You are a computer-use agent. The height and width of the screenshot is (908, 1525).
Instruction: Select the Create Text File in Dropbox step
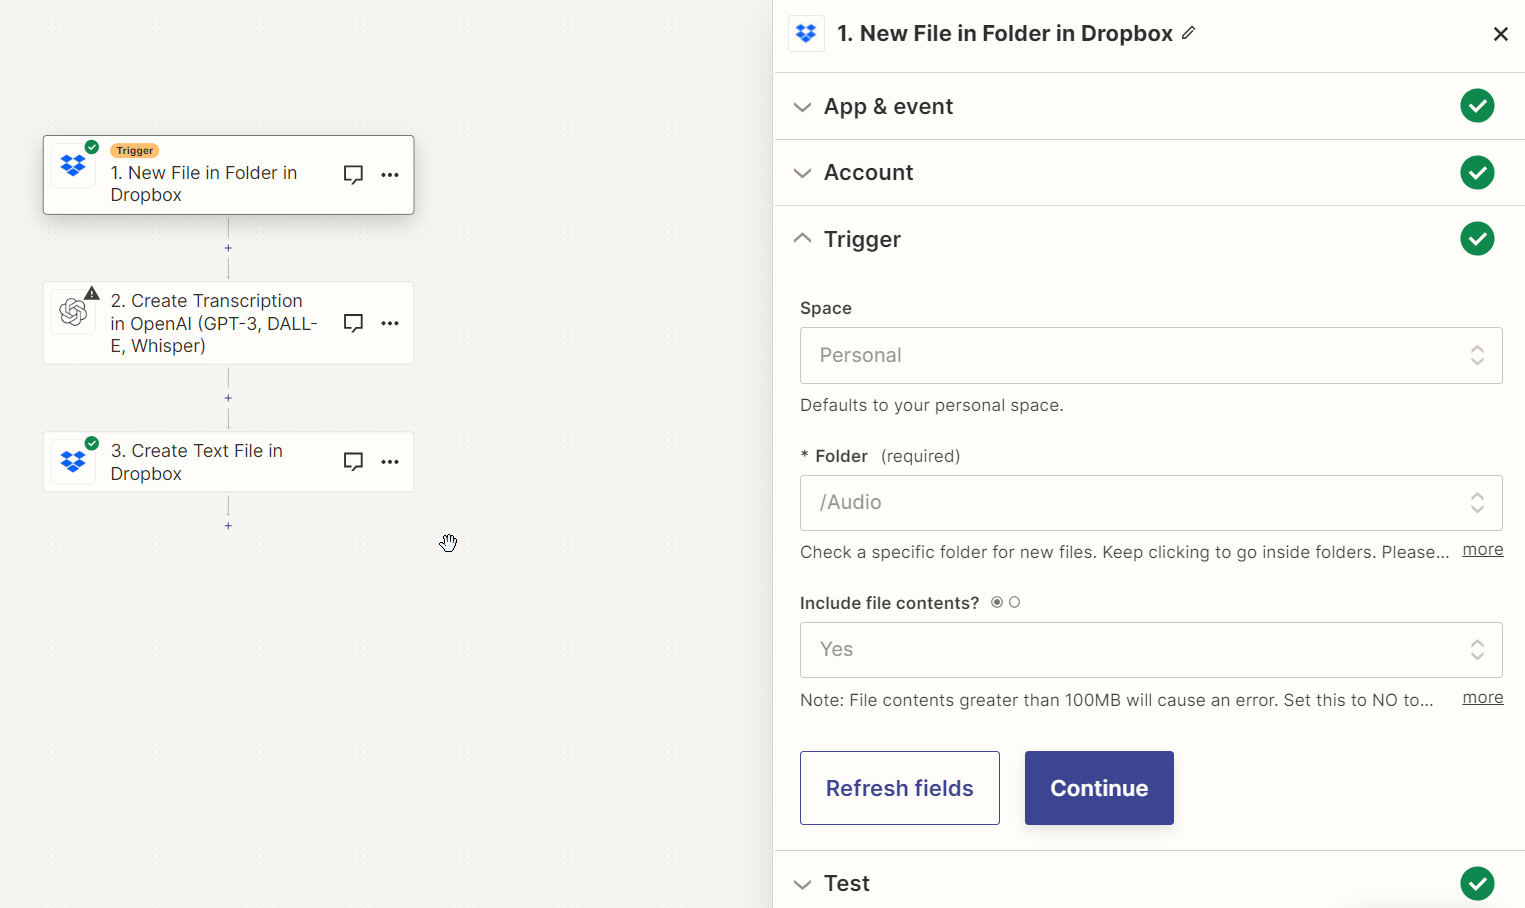(228, 462)
